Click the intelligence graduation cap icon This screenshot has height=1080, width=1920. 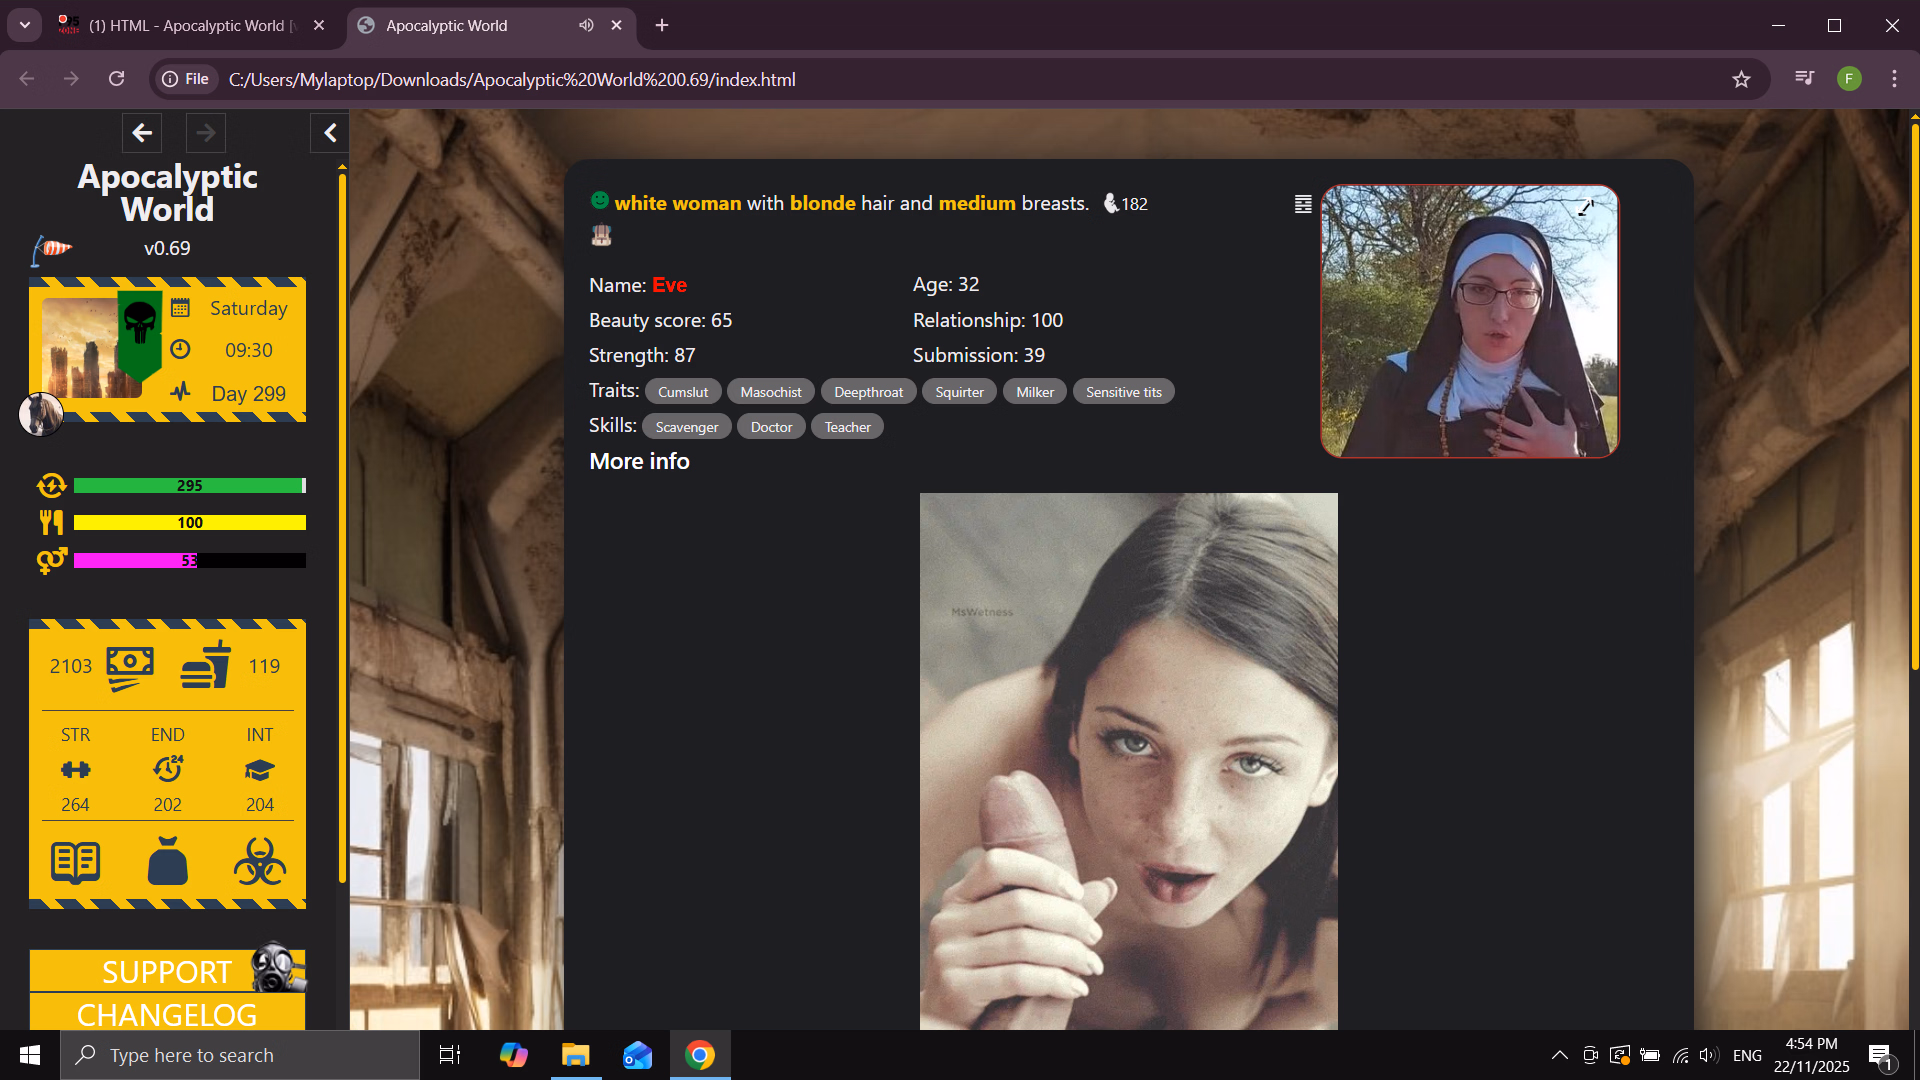[x=260, y=770]
